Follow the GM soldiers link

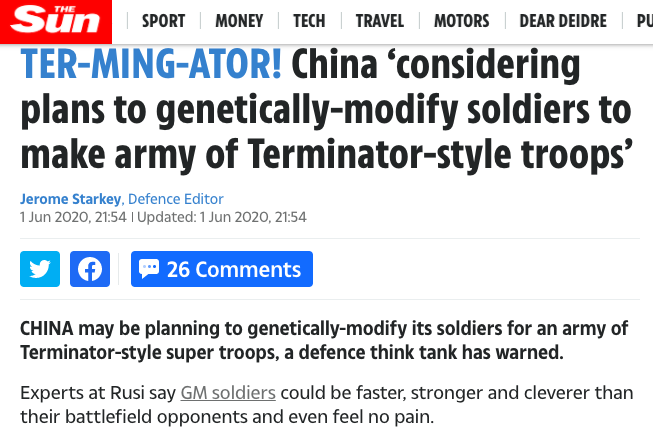click(228, 393)
